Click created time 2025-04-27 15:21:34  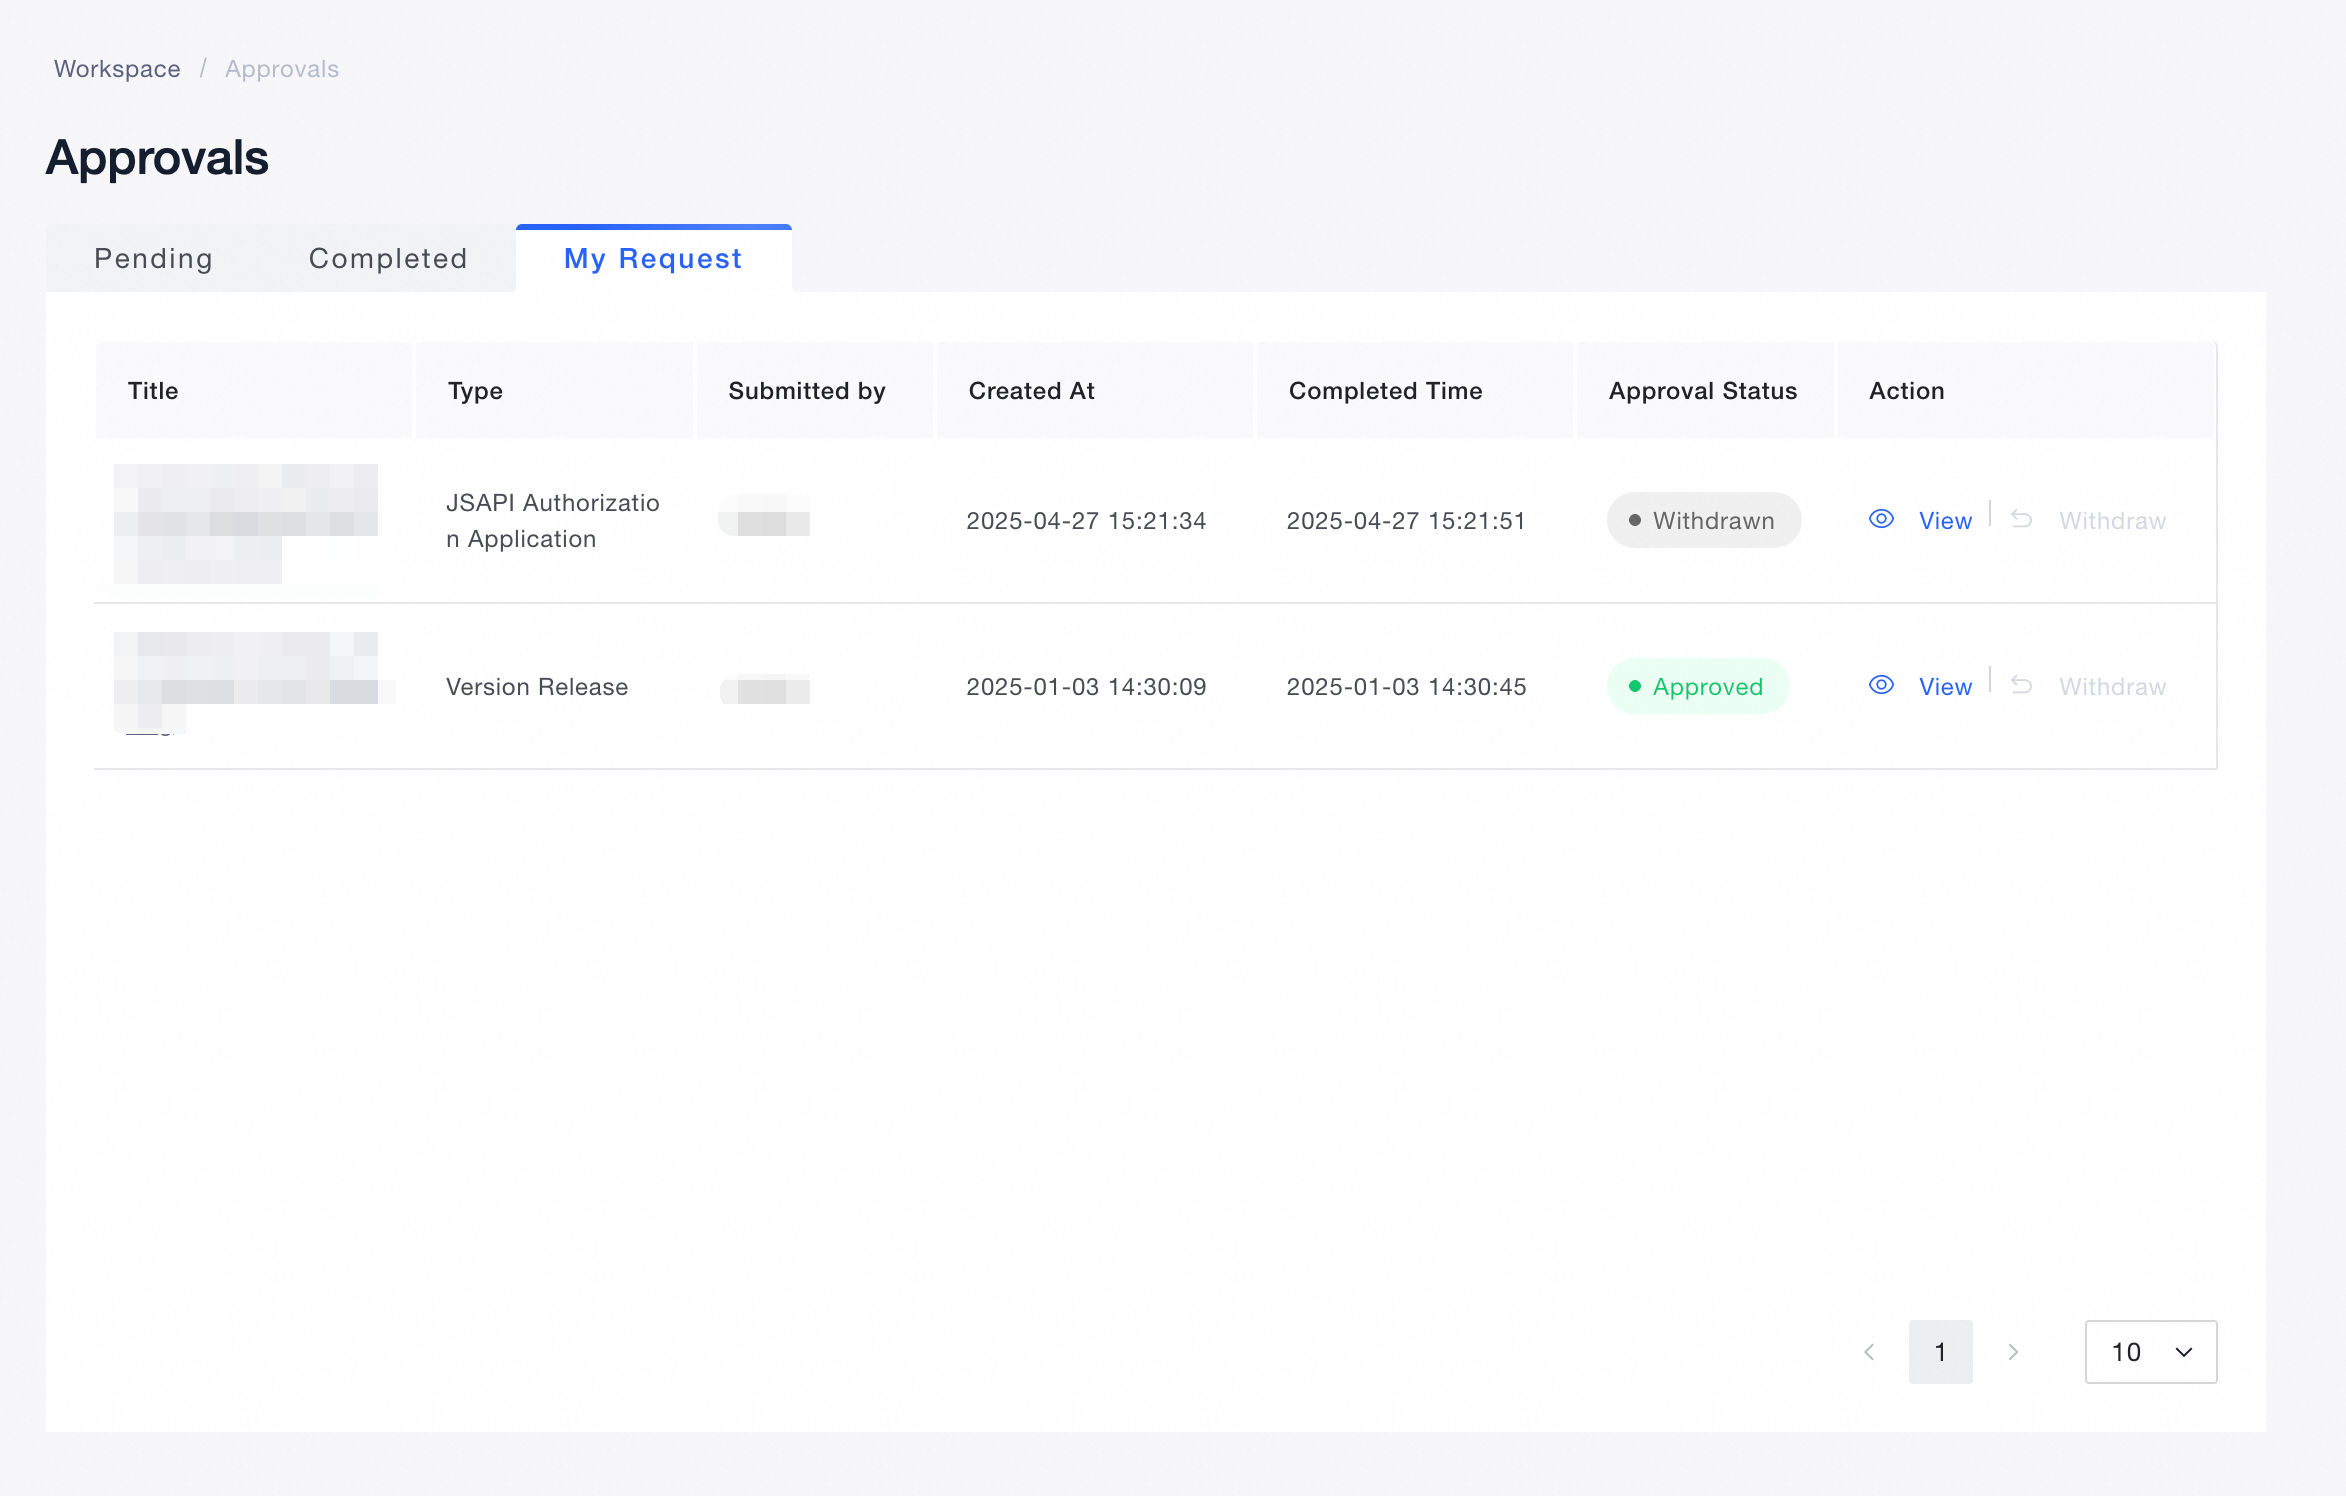[x=1086, y=520]
